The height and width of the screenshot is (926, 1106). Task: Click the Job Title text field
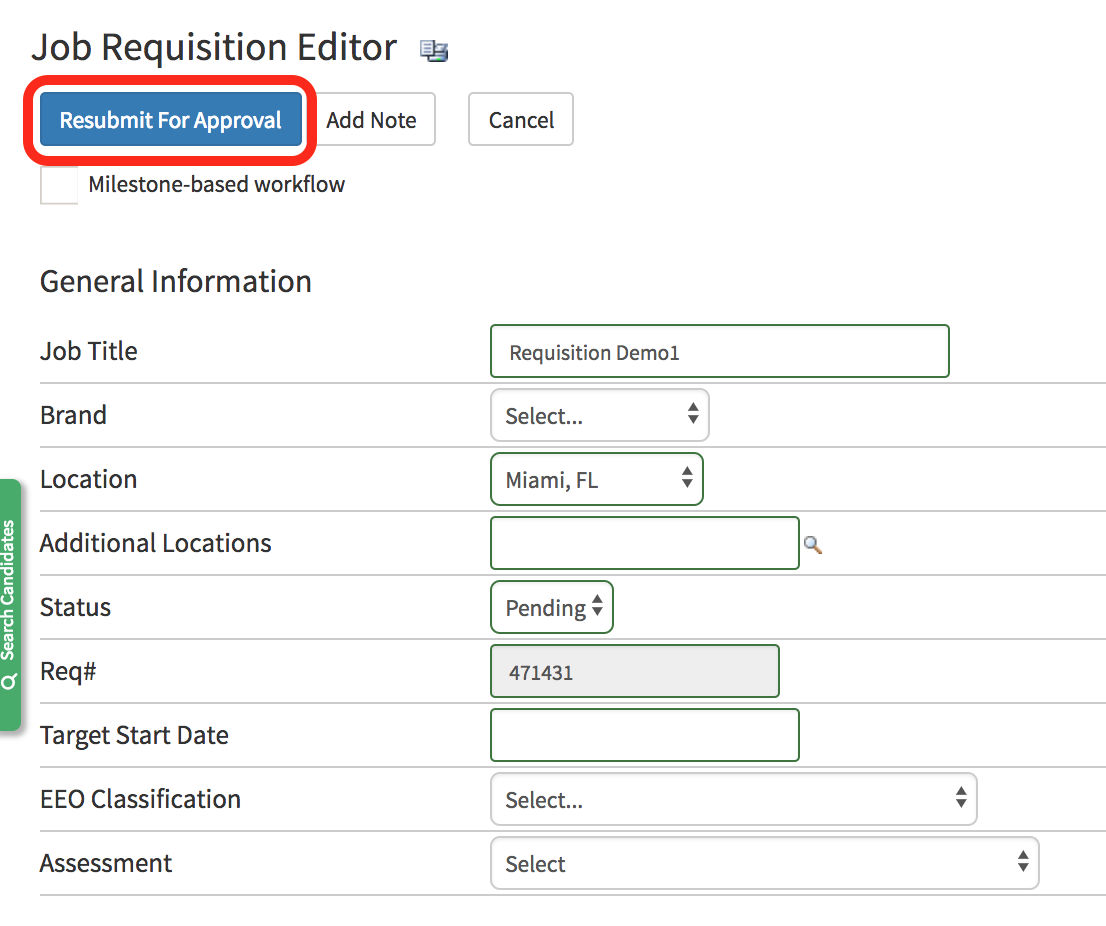pyautogui.click(x=719, y=352)
